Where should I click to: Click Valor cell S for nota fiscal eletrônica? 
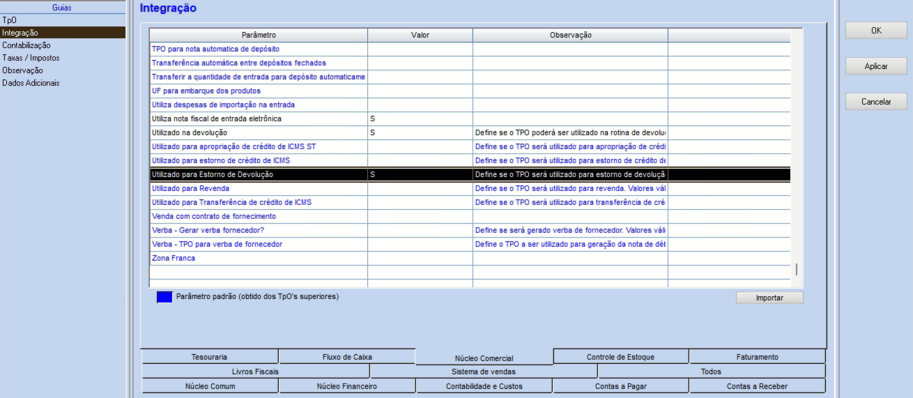point(420,119)
